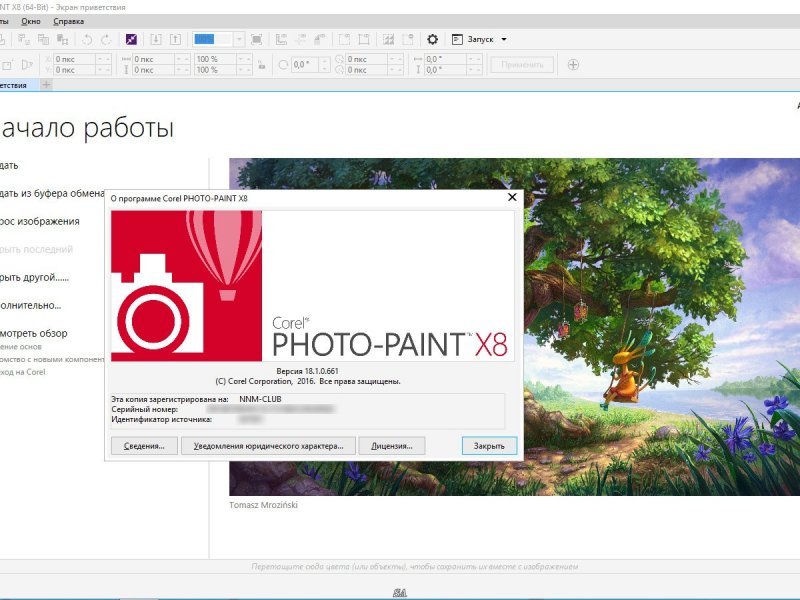Open Уведомления юридического характера... button
The image size is (800, 600).
(x=268, y=446)
